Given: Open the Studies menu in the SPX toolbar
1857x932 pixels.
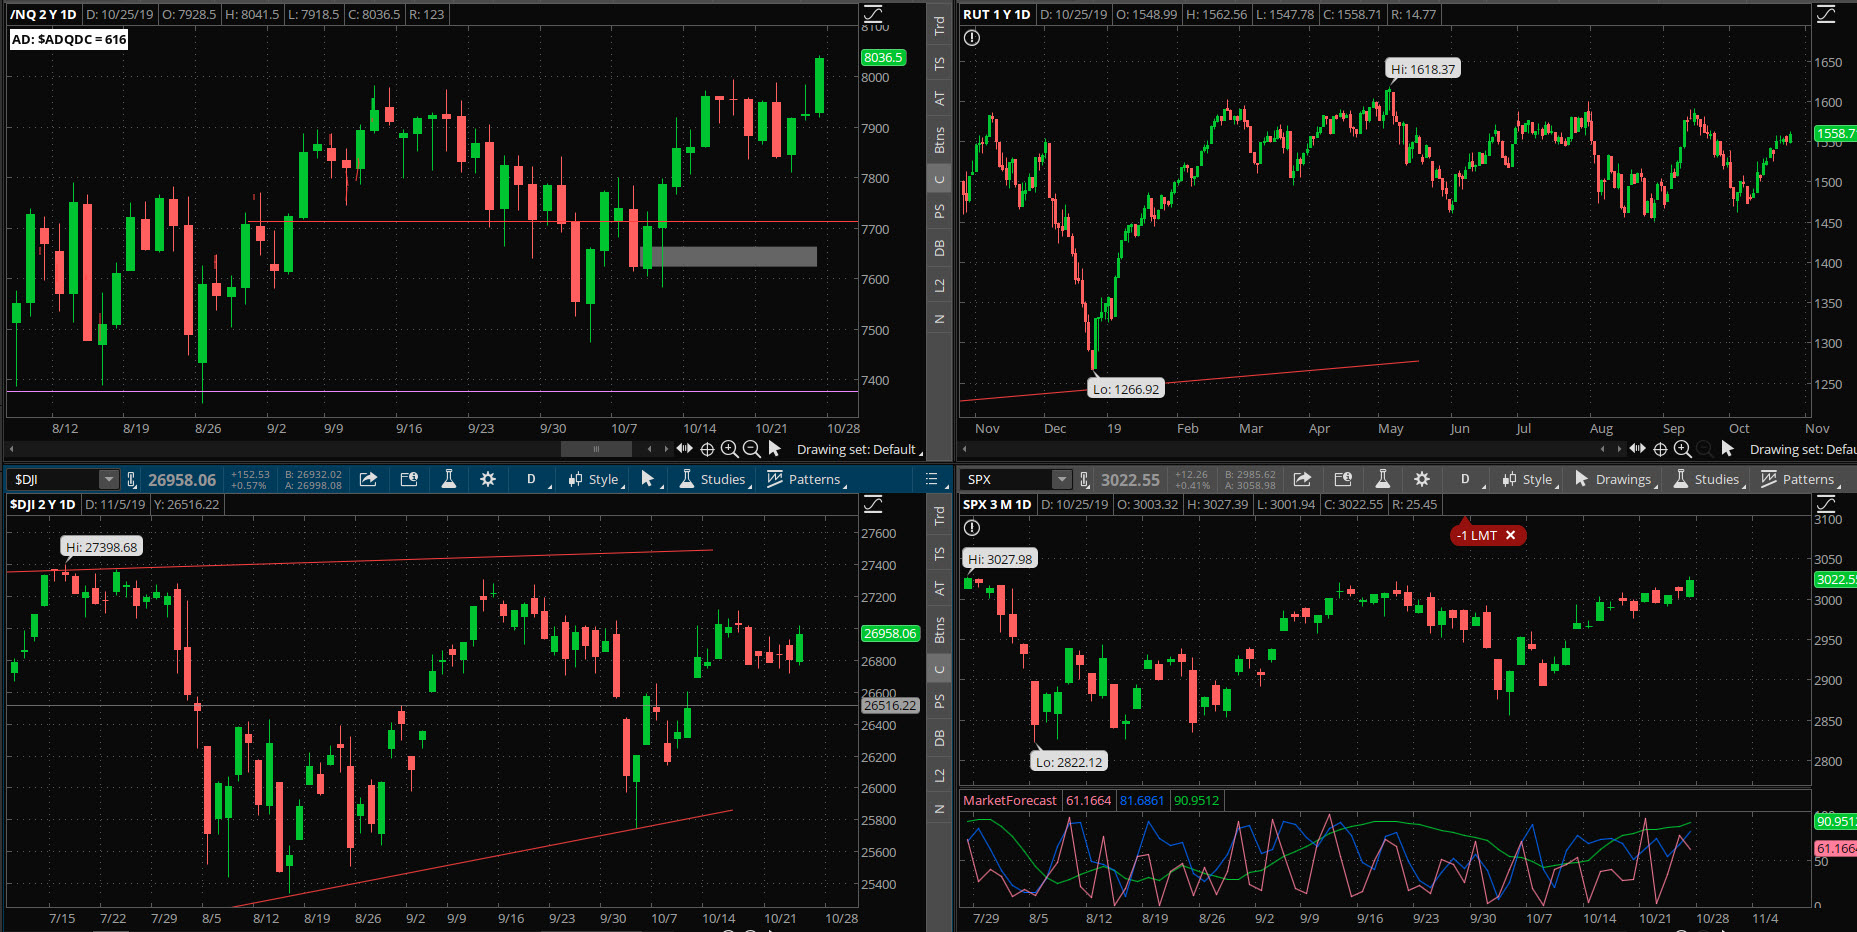Looking at the screenshot, I should pyautogui.click(x=1709, y=479).
